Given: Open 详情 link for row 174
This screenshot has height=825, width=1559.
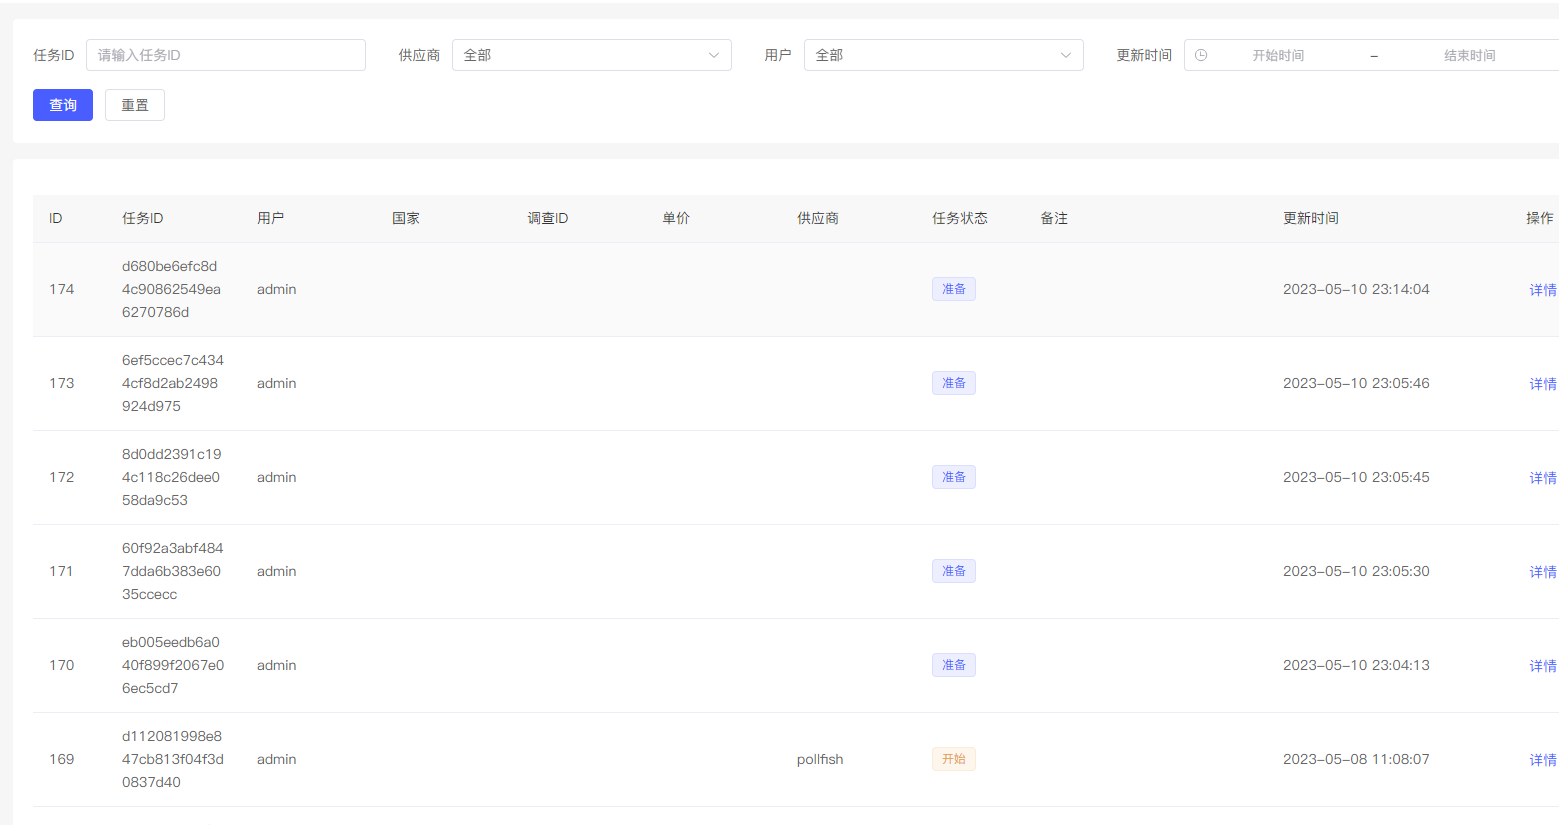Looking at the screenshot, I should (x=1542, y=290).
